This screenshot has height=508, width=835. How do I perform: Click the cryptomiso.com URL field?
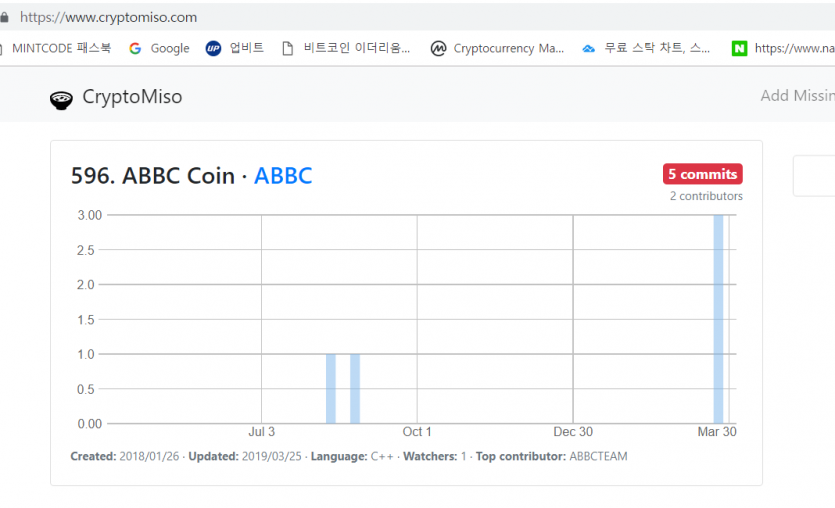tap(108, 18)
